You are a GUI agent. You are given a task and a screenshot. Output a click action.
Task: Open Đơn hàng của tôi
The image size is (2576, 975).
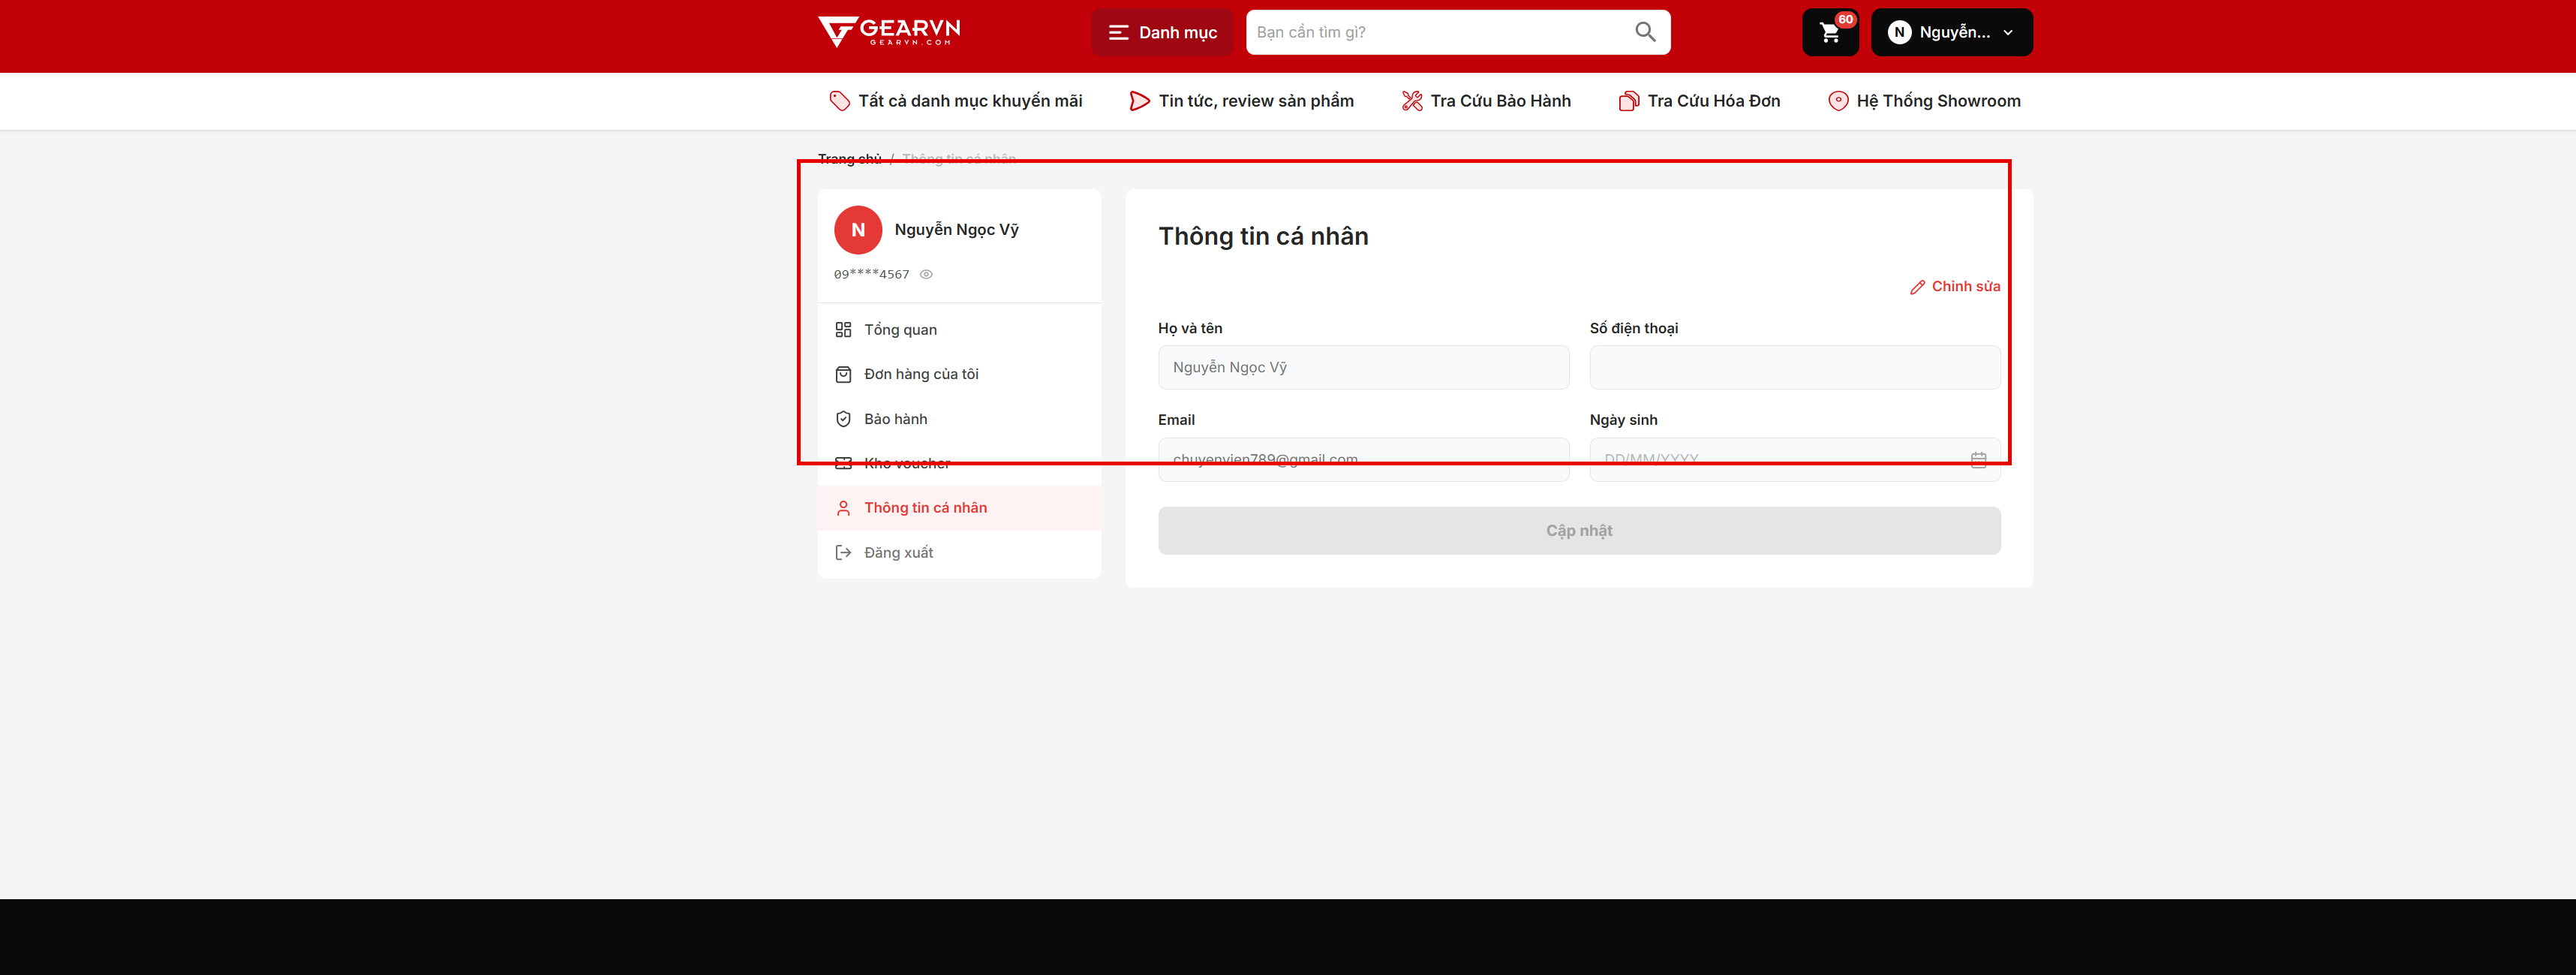959,374
